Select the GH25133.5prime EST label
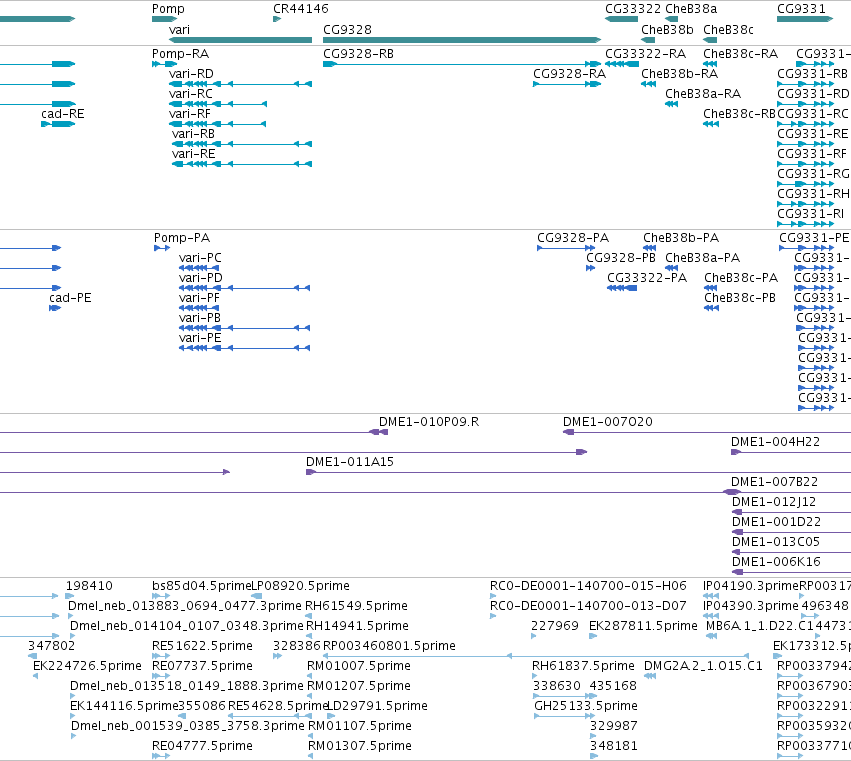 tap(586, 706)
